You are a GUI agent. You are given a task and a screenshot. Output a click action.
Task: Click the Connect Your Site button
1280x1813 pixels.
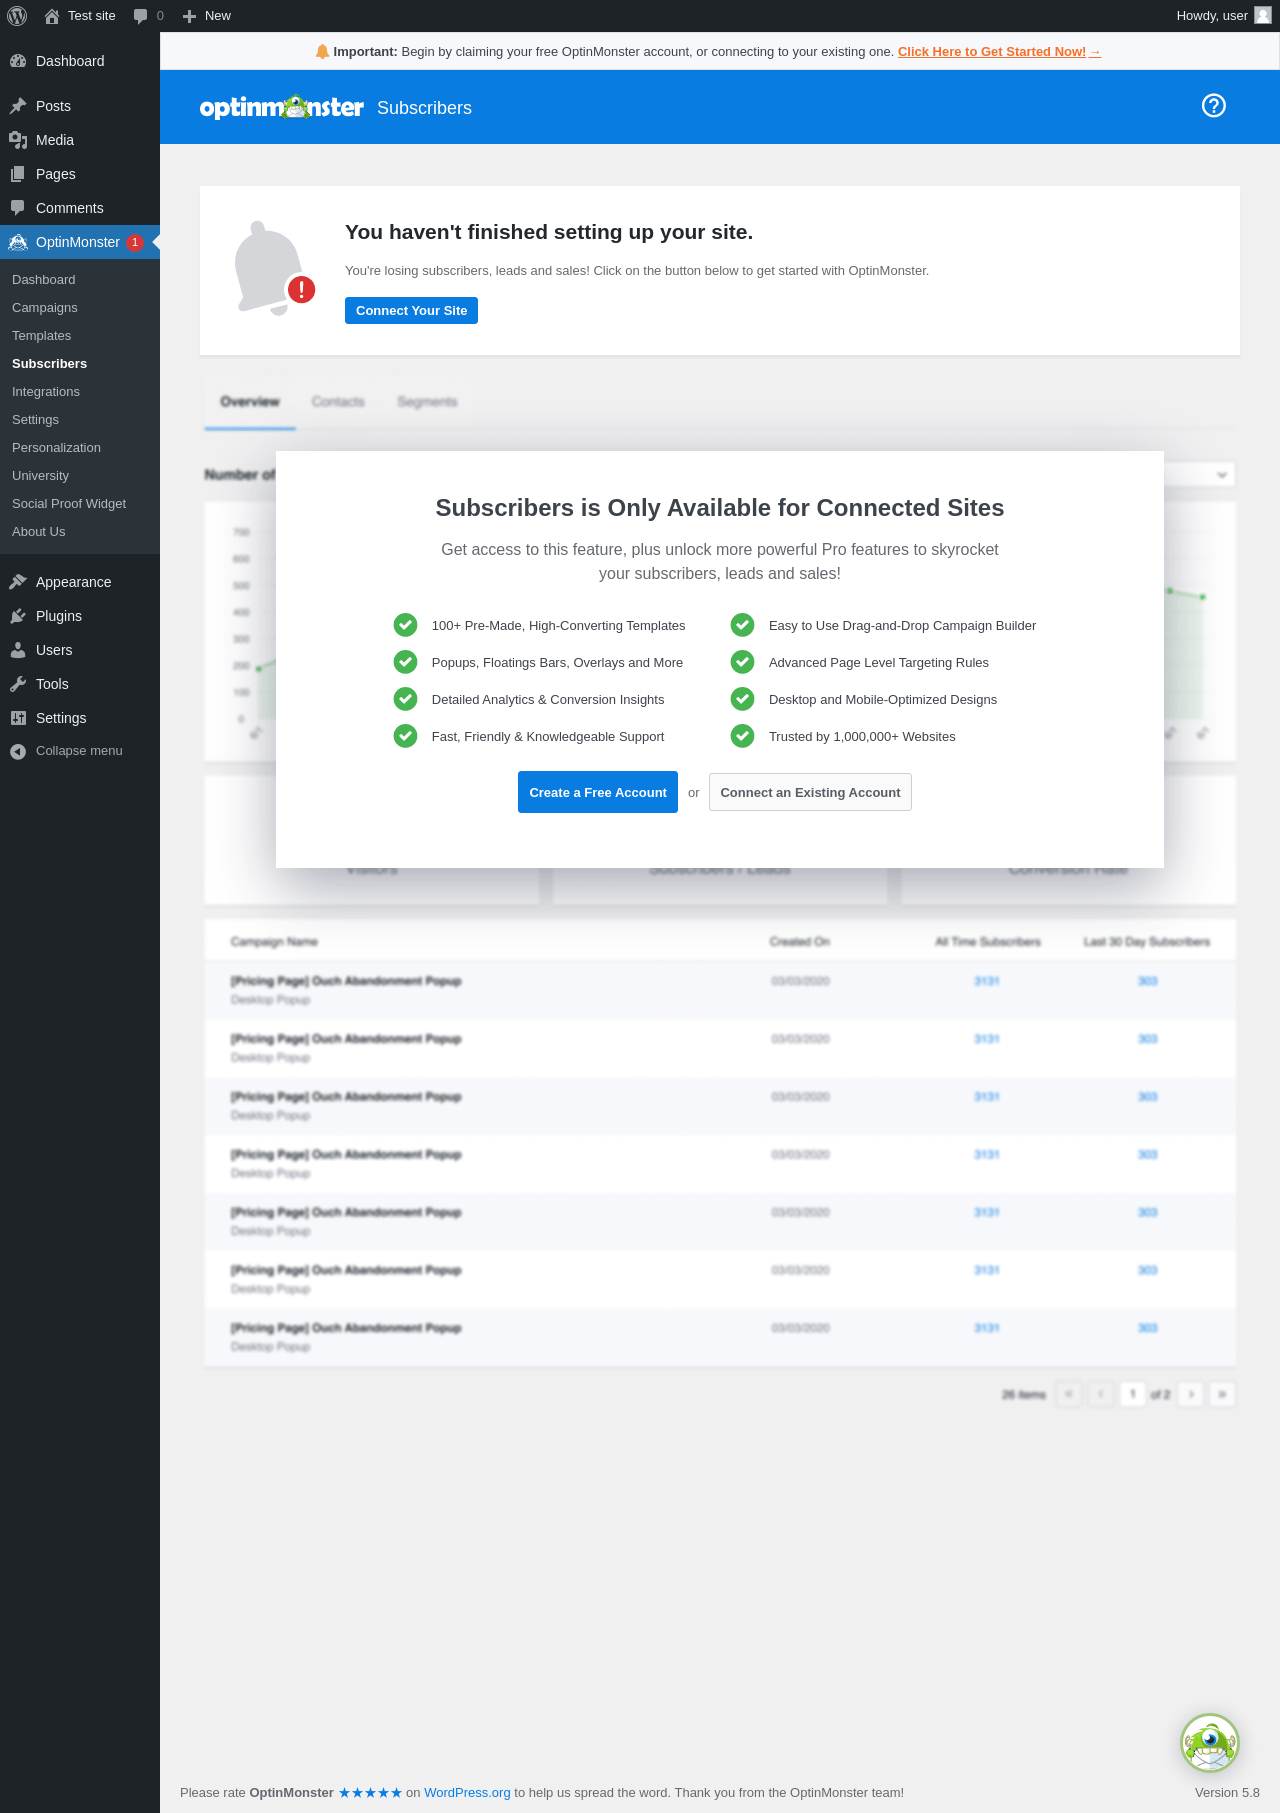[411, 310]
